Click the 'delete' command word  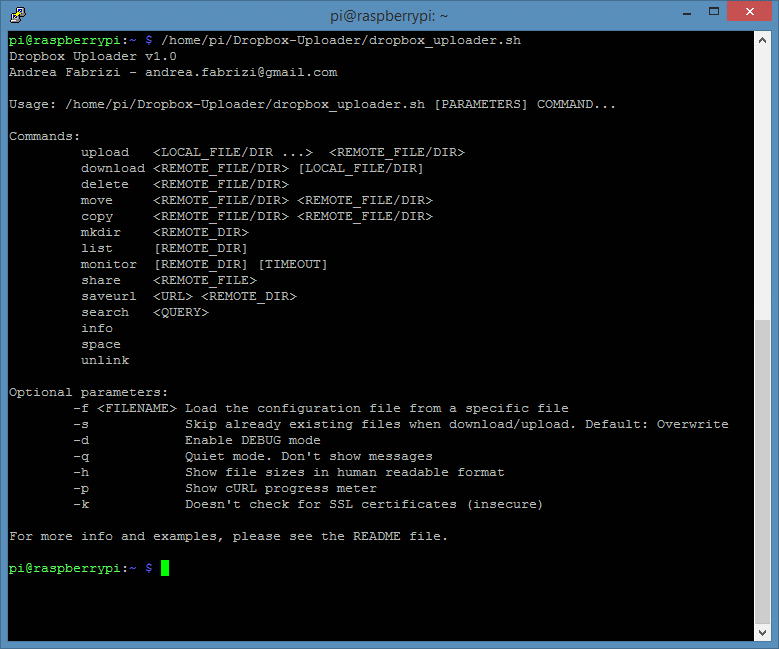click(x=105, y=184)
